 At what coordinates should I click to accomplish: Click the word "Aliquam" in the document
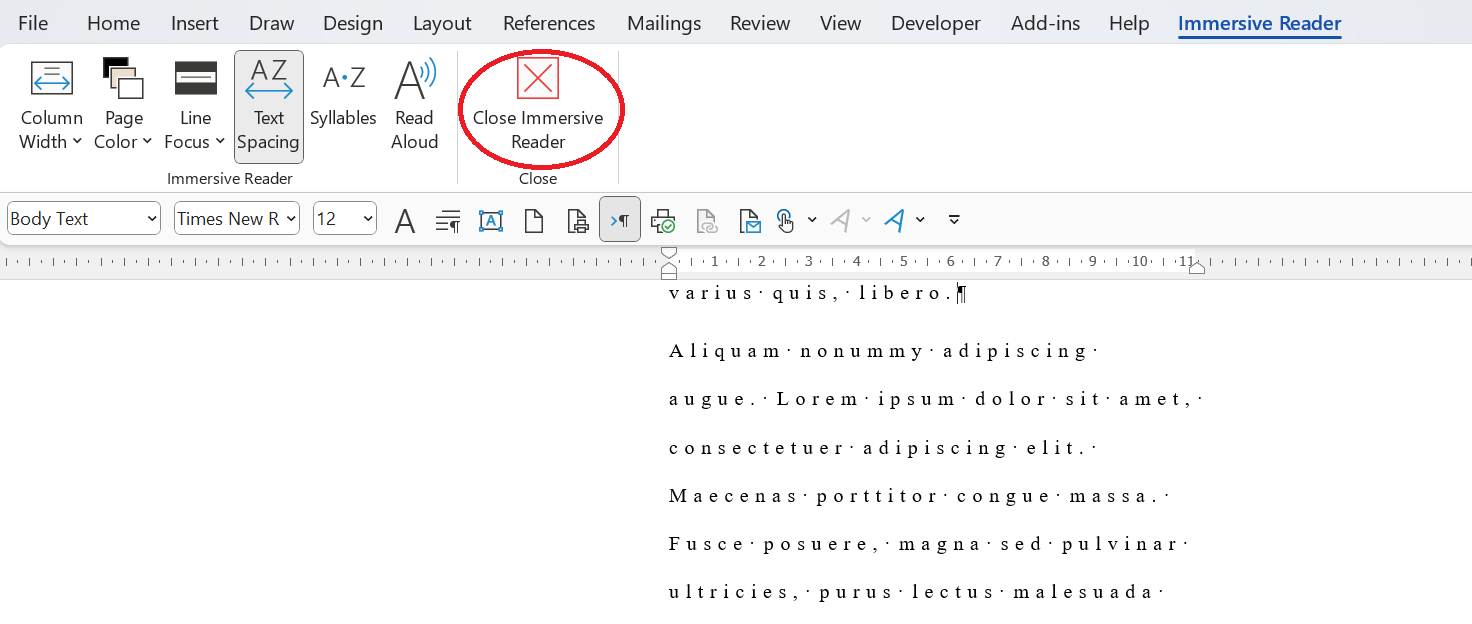click(x=725, y=351)
